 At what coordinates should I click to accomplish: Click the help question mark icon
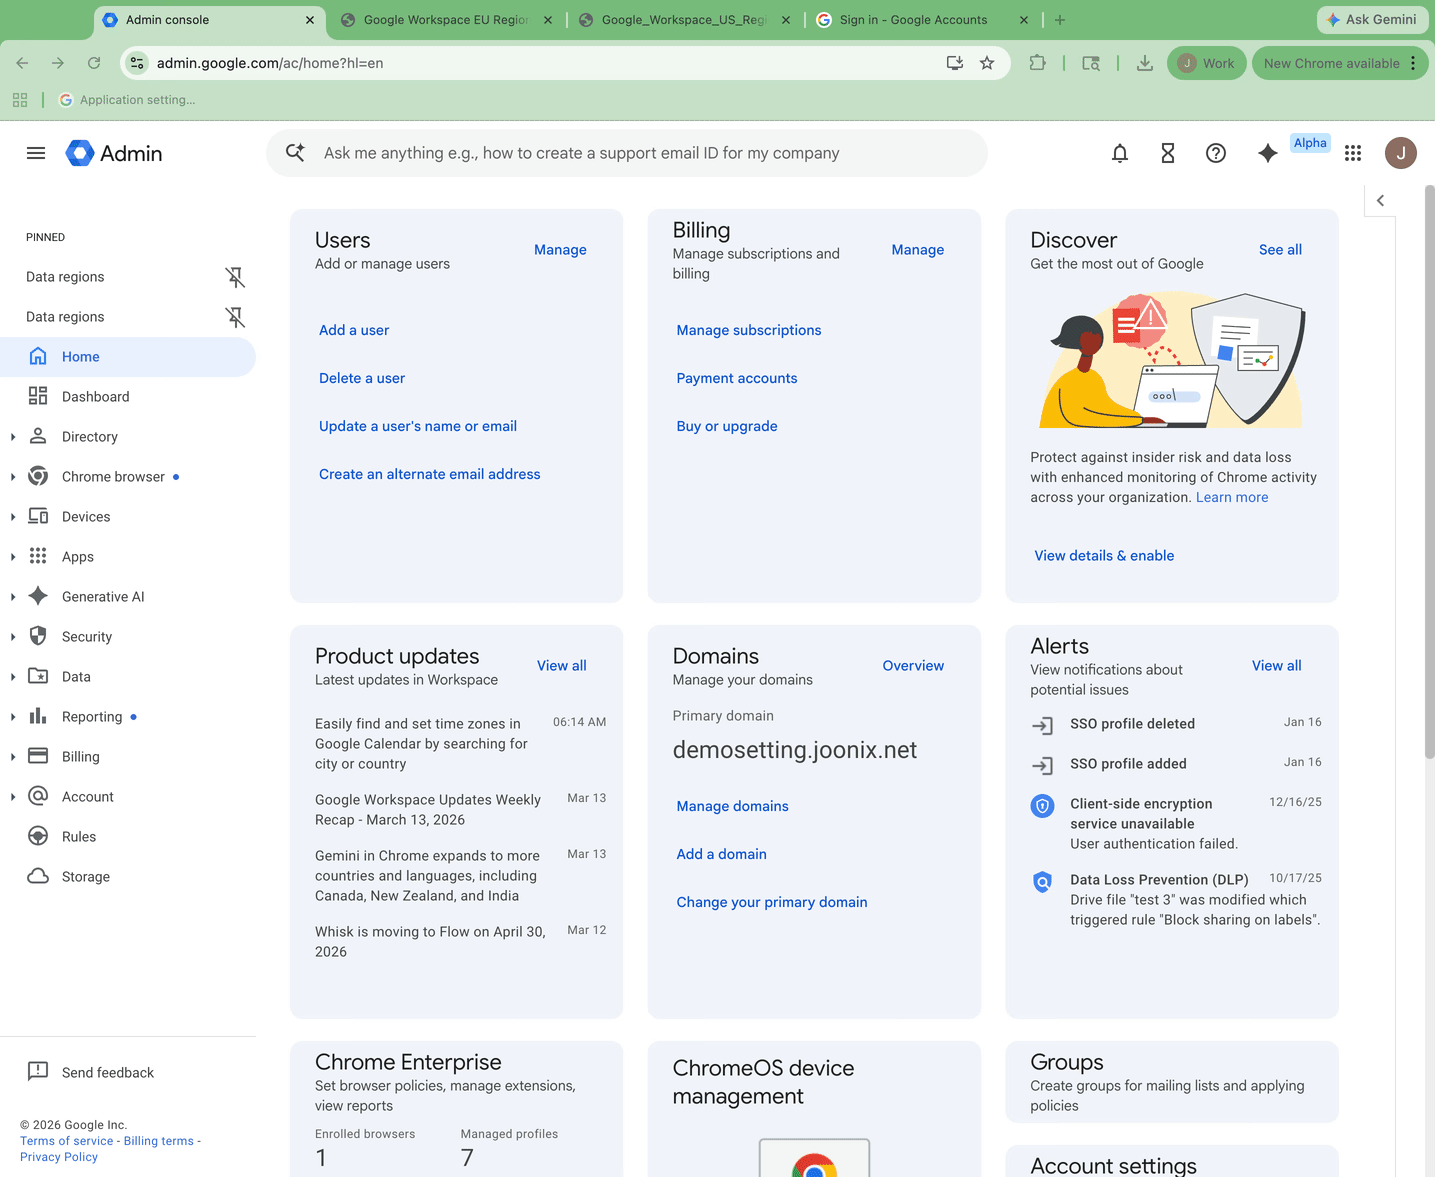pos(1215,153)
